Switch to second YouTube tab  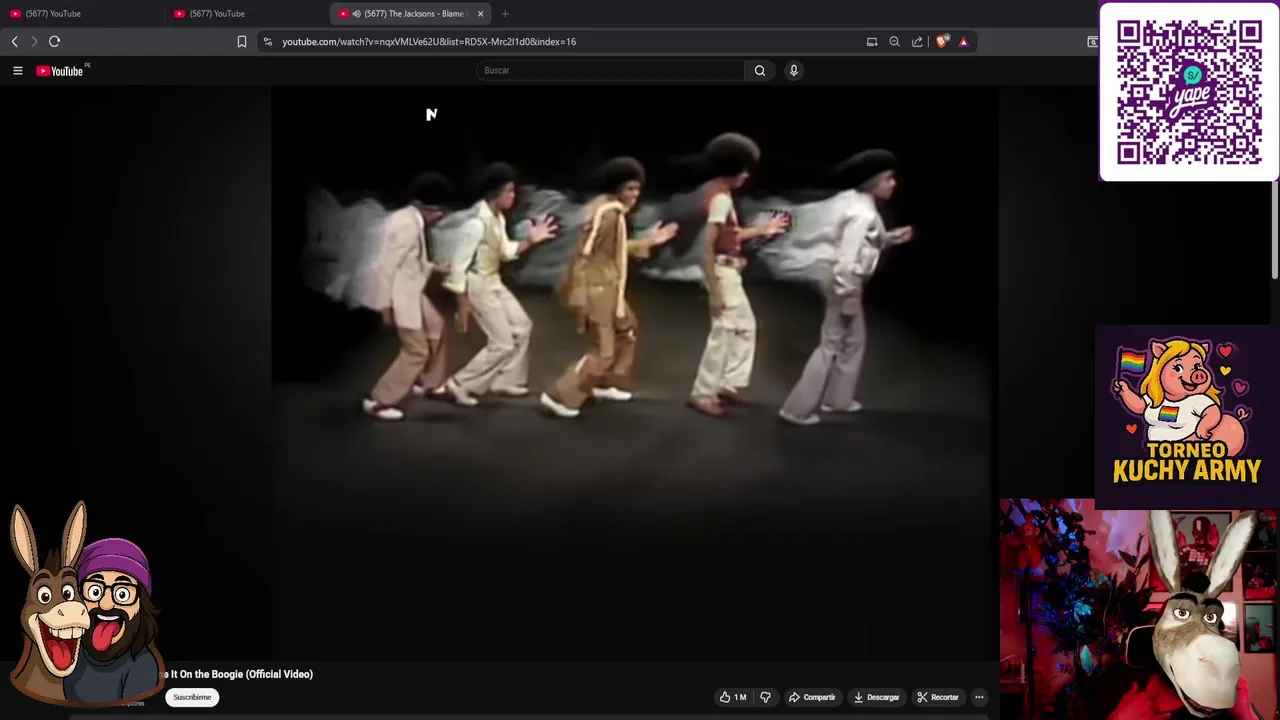(x=245, y=13)
